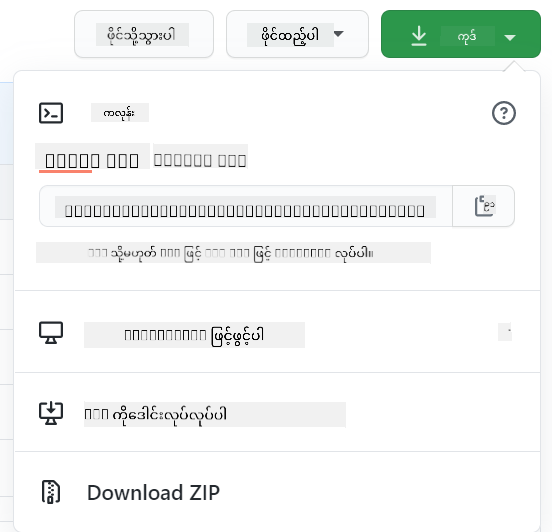
Task: Click the Add file dropdown arrow
Action: pos(338,34)
